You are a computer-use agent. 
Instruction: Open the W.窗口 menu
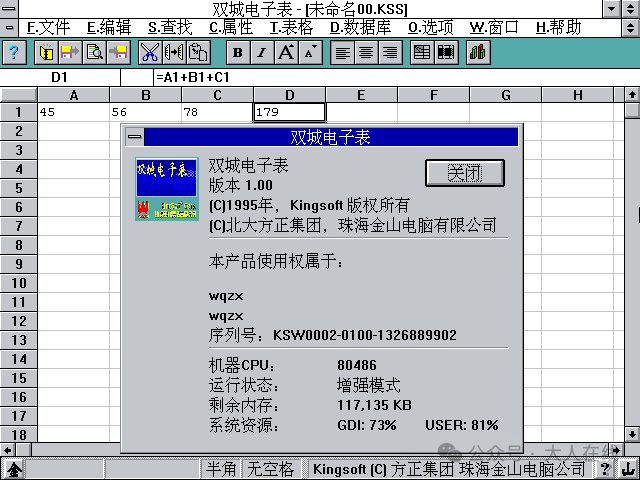coord(494,28)
